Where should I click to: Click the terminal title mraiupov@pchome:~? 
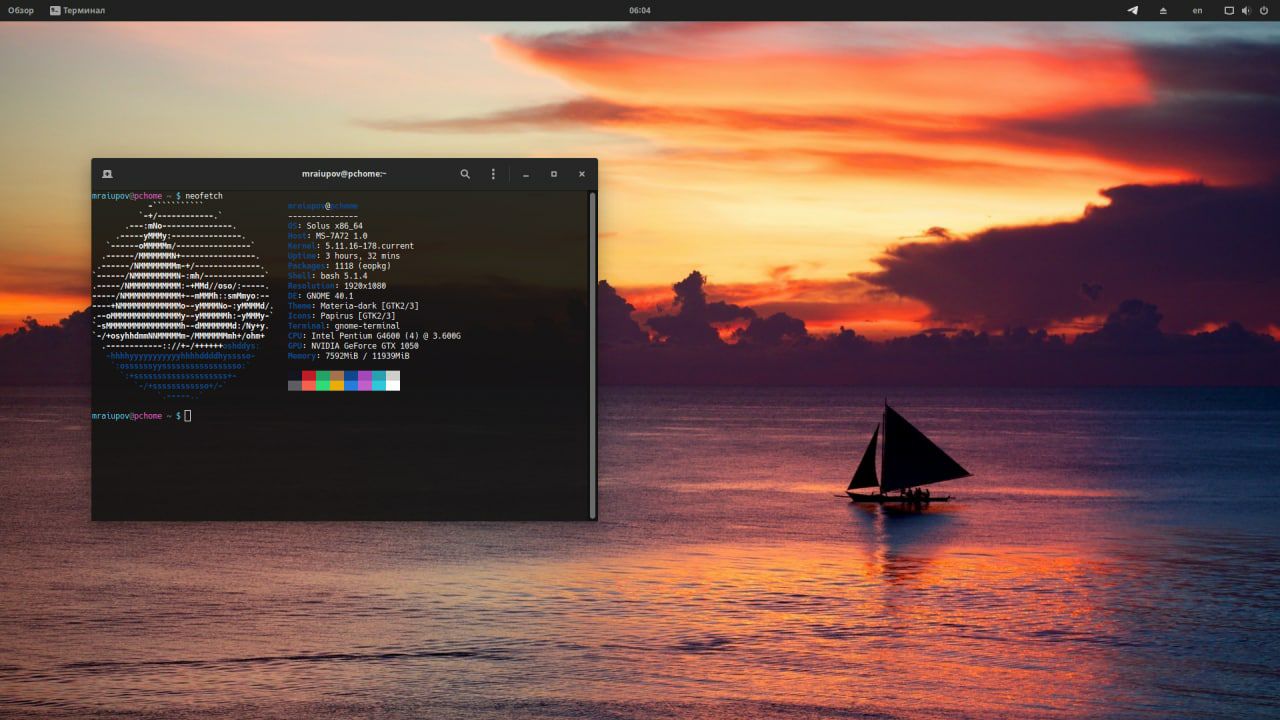coord(344,174)
